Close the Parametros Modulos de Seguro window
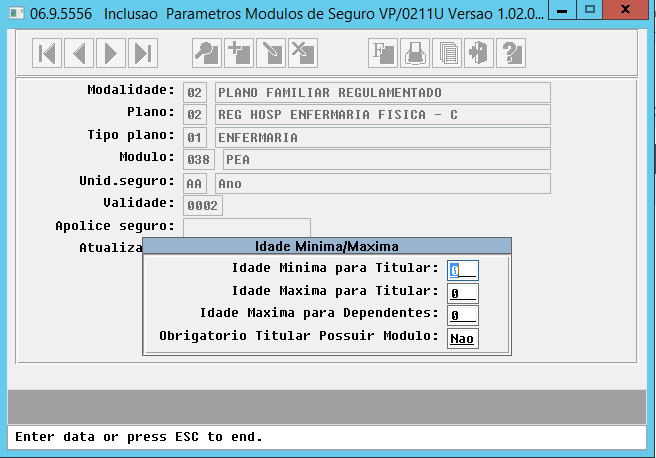 (625, 10)
